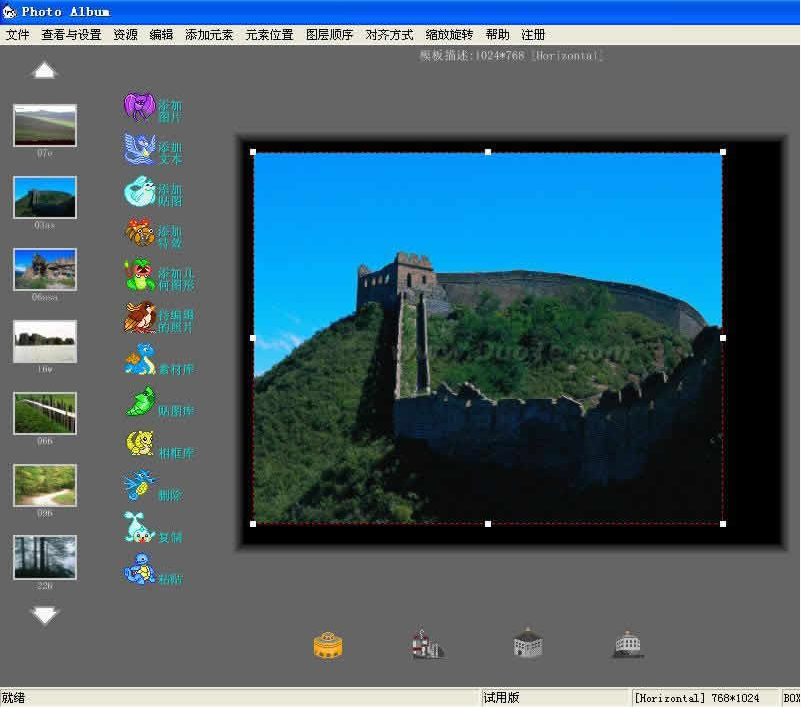Click the 模板描述 1024*768 template description text

pos(511,55)
